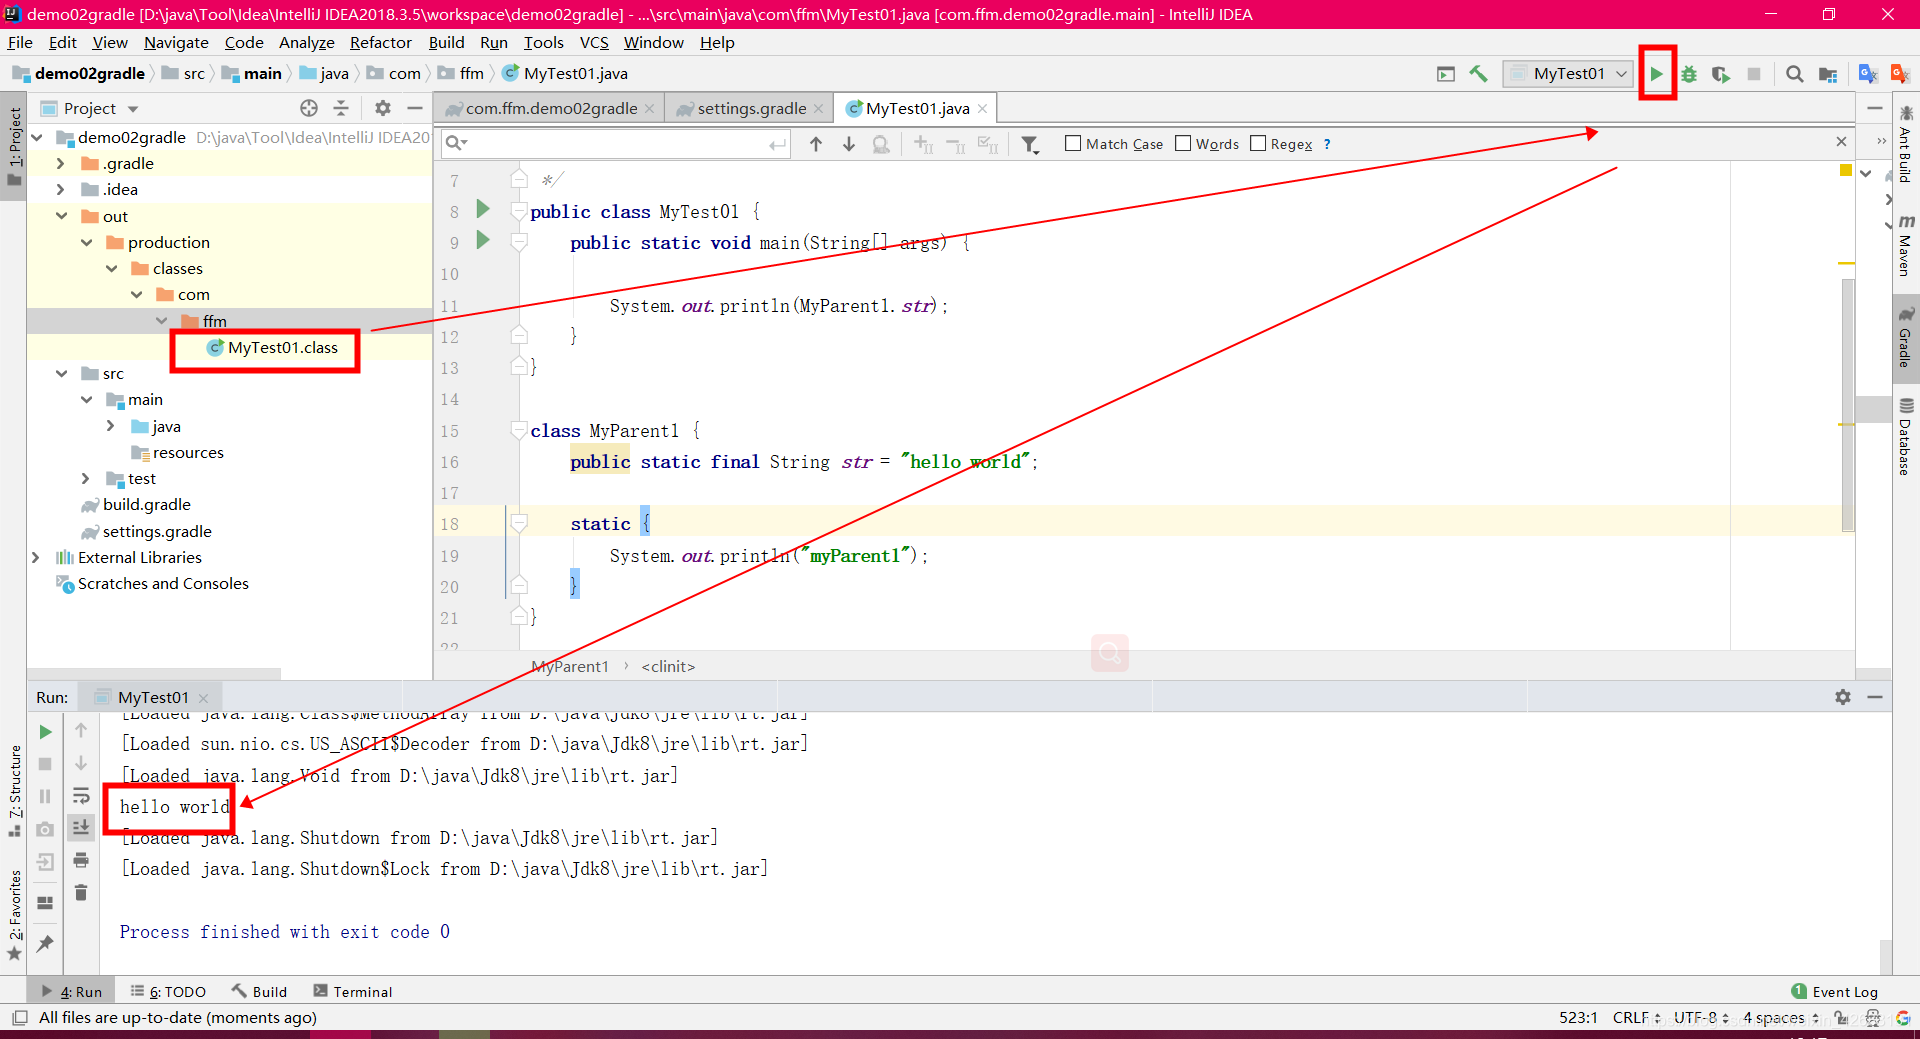Open Run panel settings gear
This screenshot has width=1920, height=1039.
(1843, 697)
